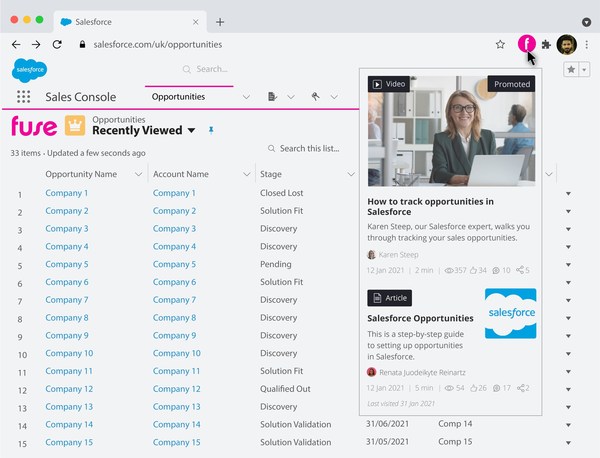Open the app launcher grid icon
Screen dimensions: 600x458
(23, 97)
